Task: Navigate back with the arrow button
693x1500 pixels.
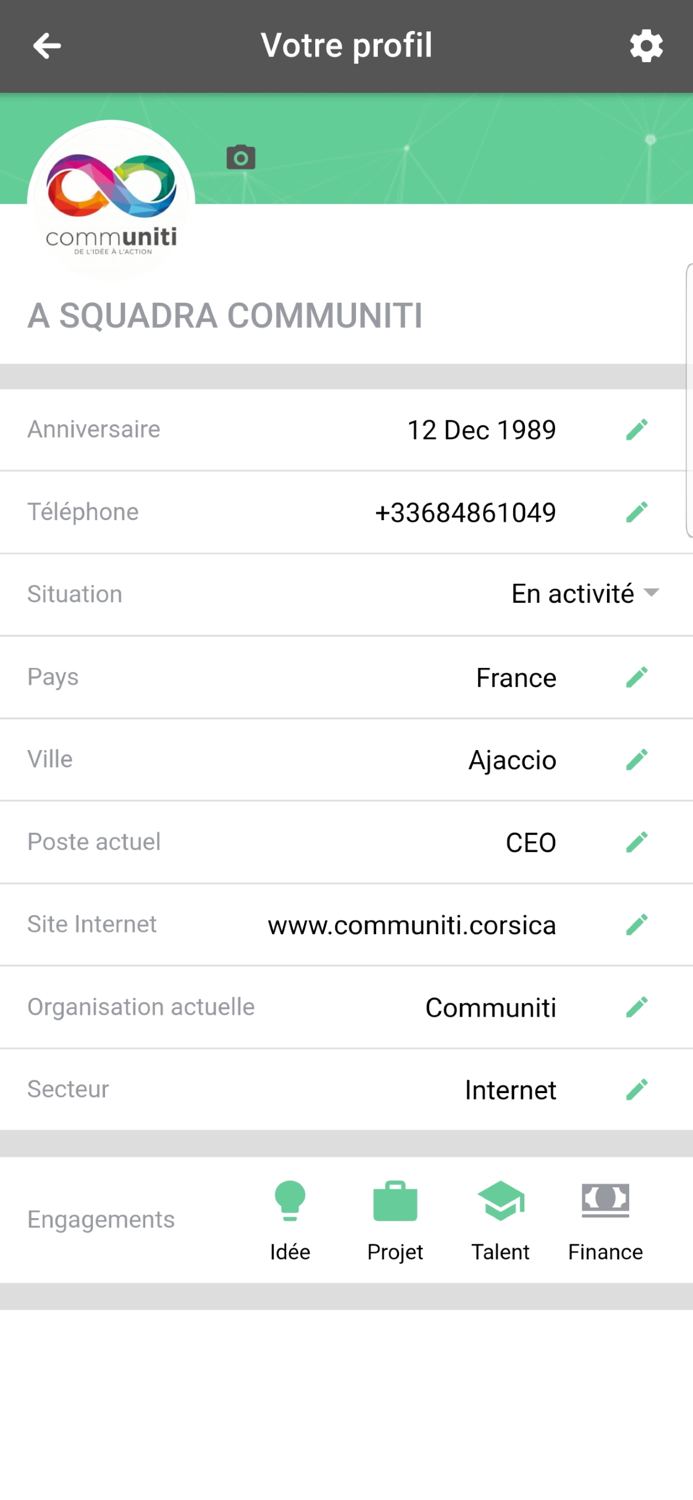Action: coord(47,45)
